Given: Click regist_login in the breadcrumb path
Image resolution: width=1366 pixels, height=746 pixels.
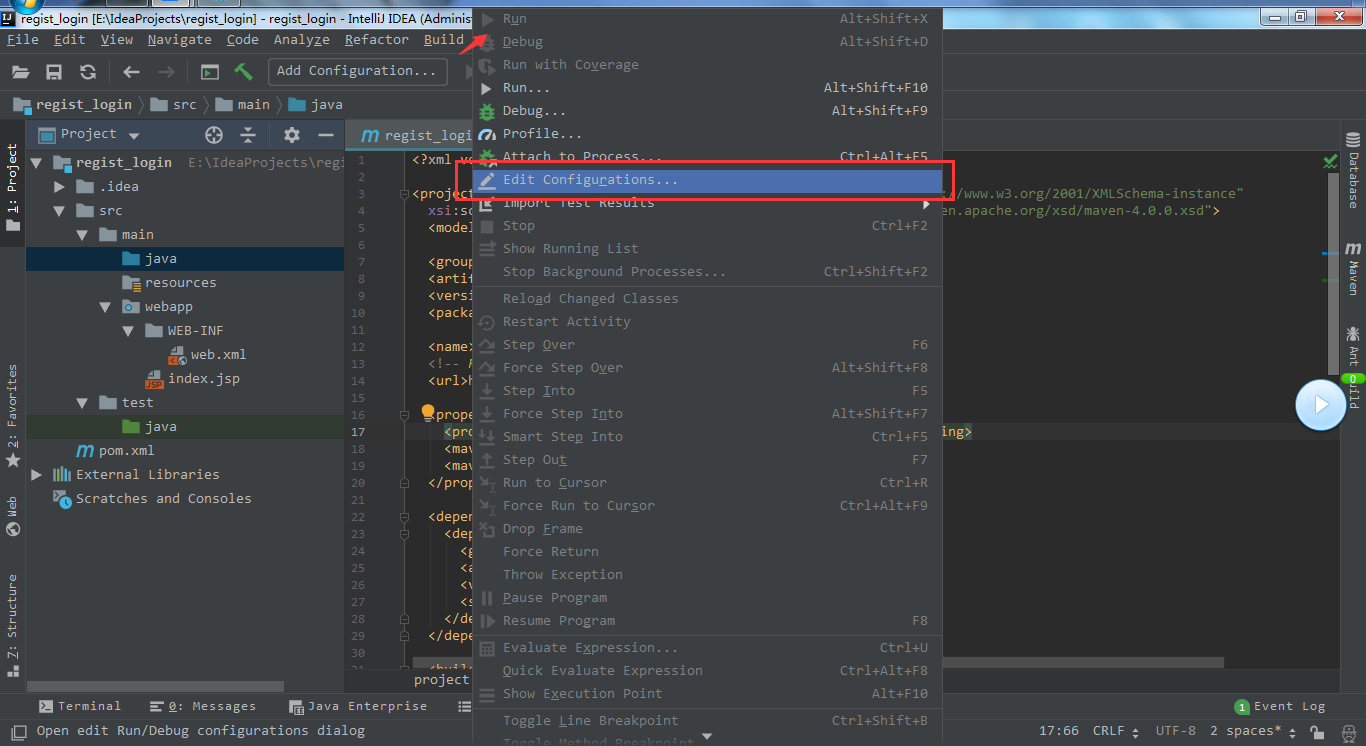Looking at the screenshot, I should [x=73, y=104].
